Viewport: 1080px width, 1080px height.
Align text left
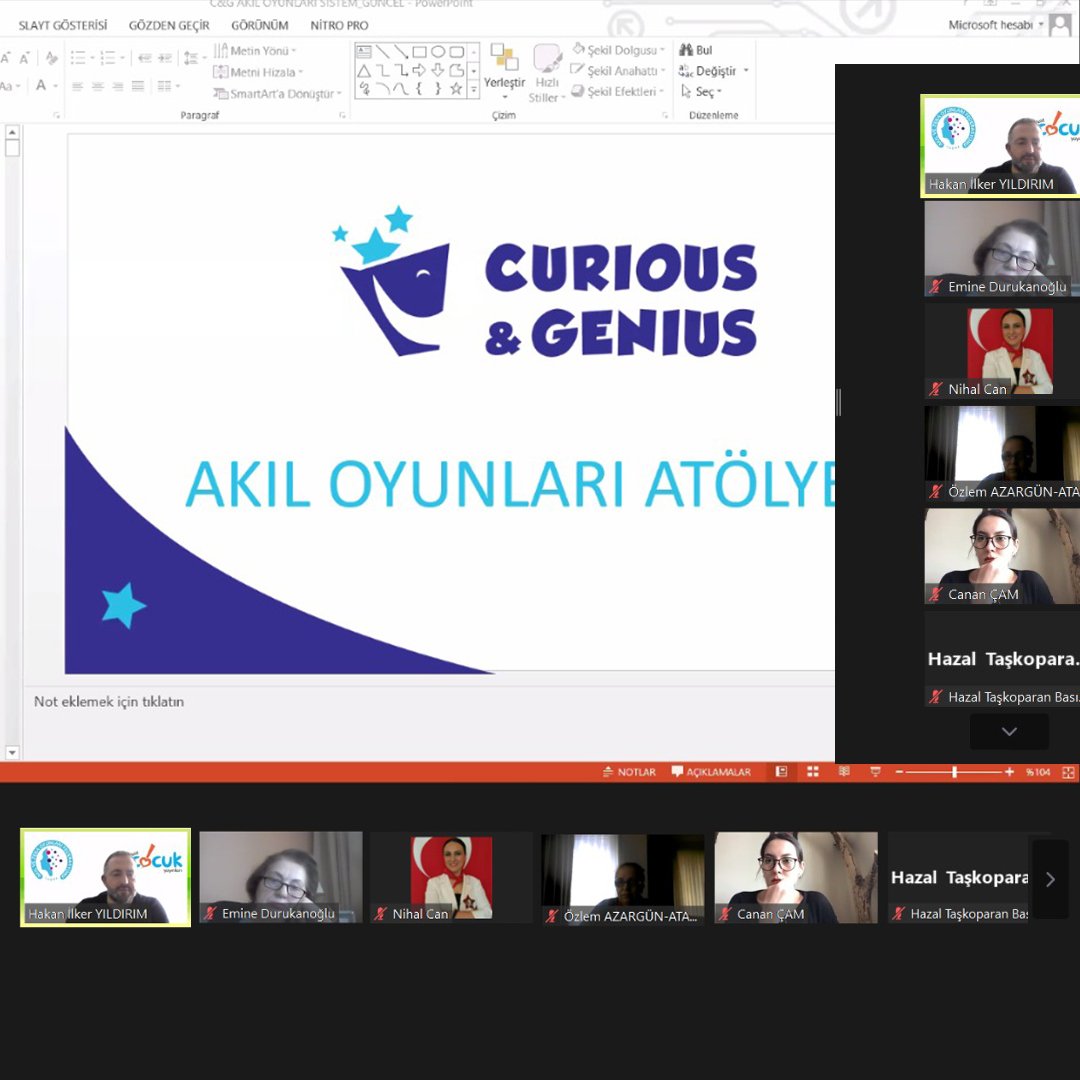pyautogui.click(x=77, y=86)
